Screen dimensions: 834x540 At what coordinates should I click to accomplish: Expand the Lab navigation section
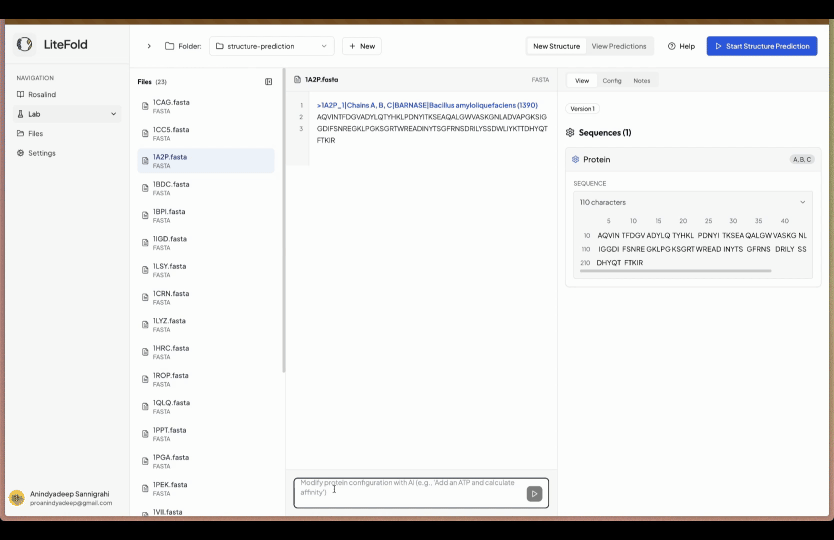113,114
